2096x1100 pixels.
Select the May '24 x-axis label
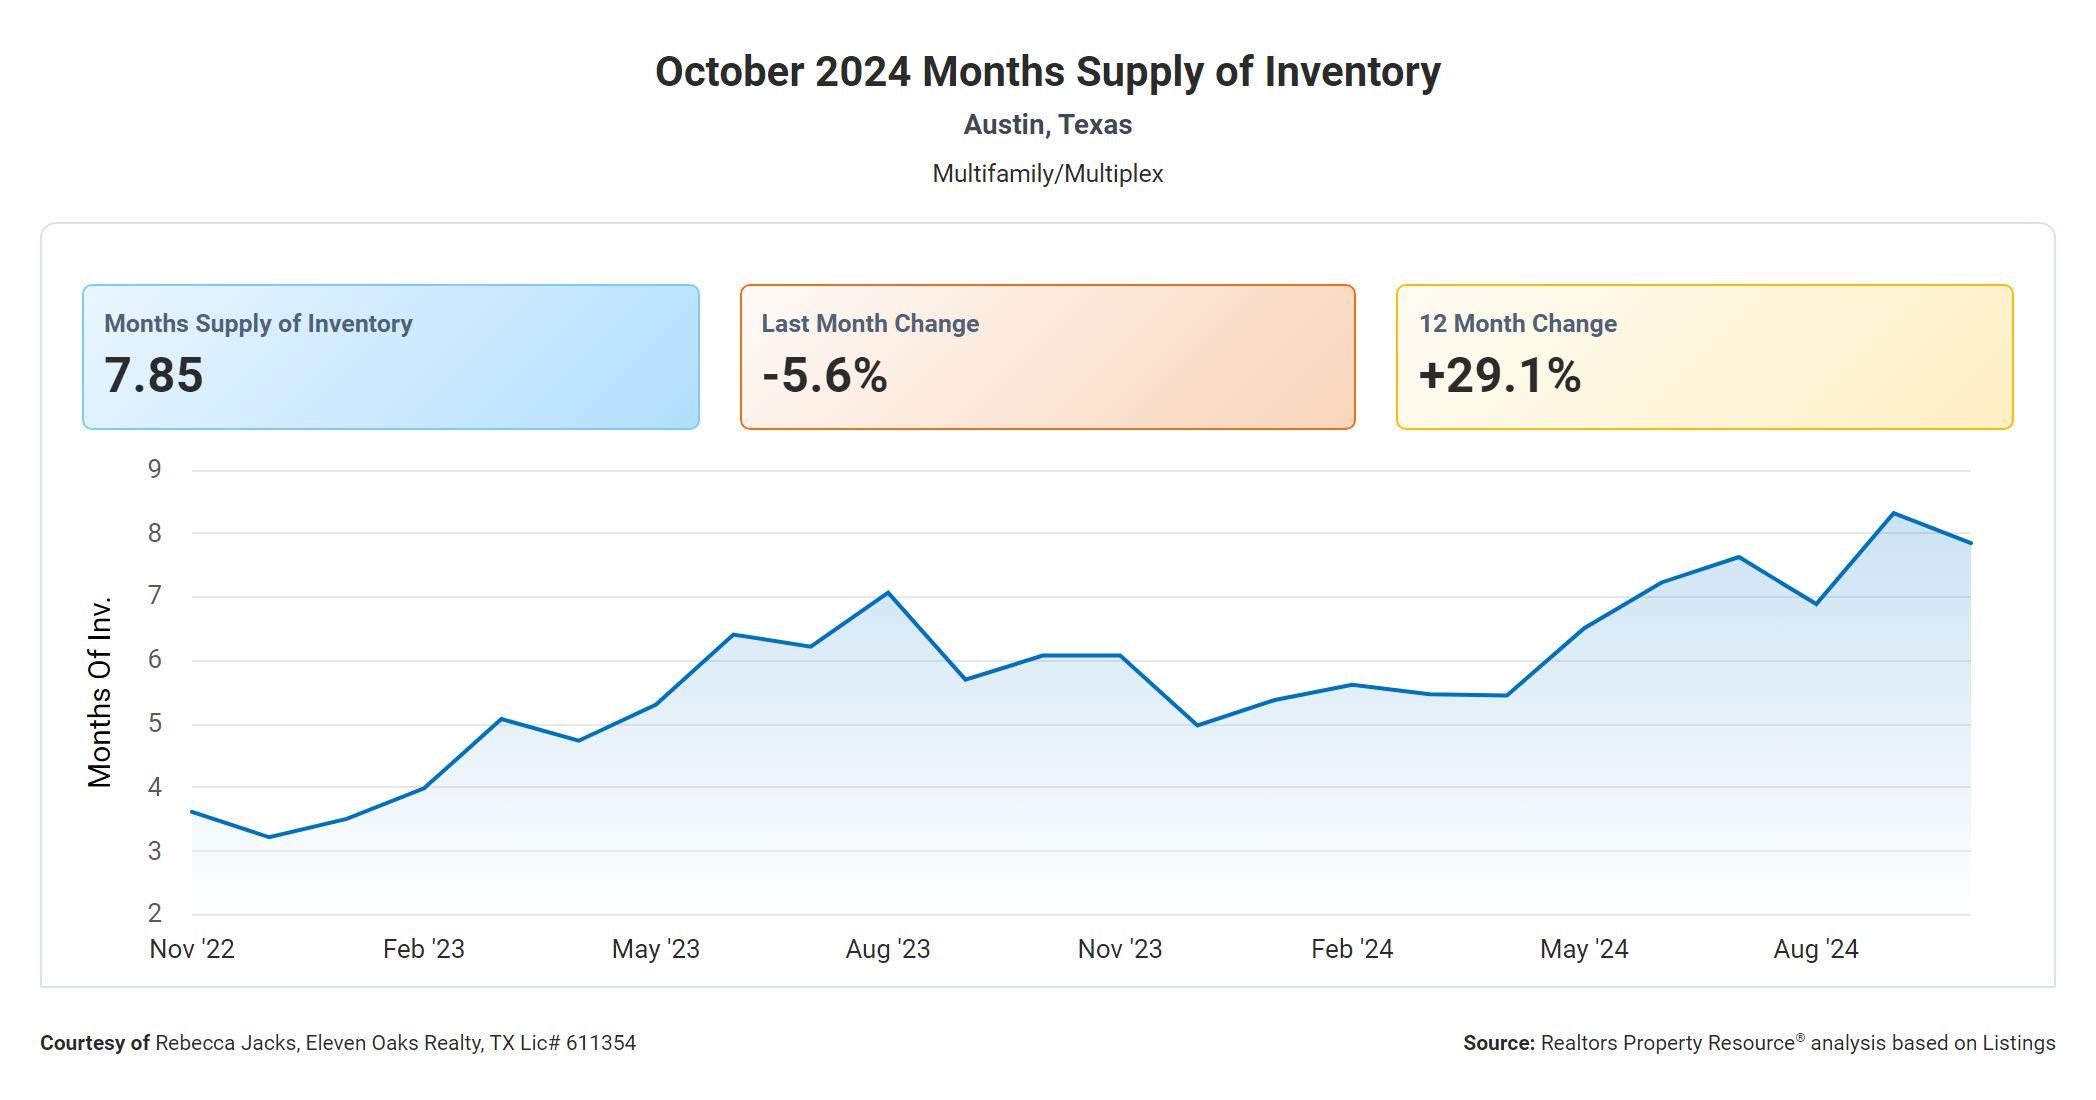tap(1584, 949)
